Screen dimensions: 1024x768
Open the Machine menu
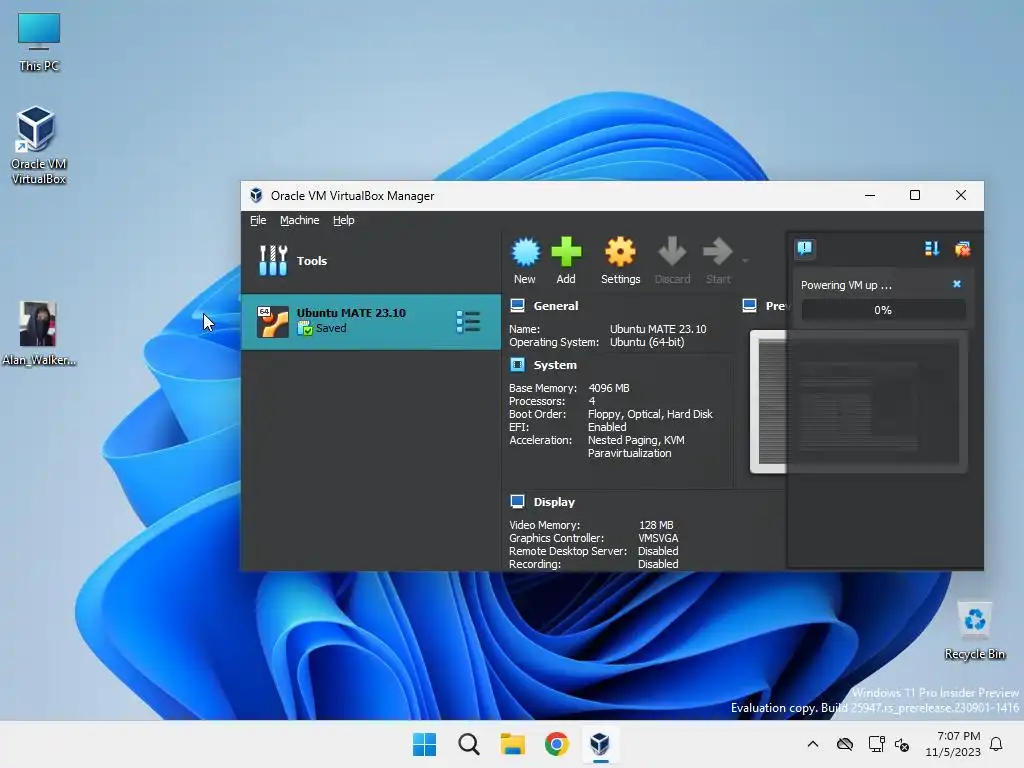tap(300, 220)
